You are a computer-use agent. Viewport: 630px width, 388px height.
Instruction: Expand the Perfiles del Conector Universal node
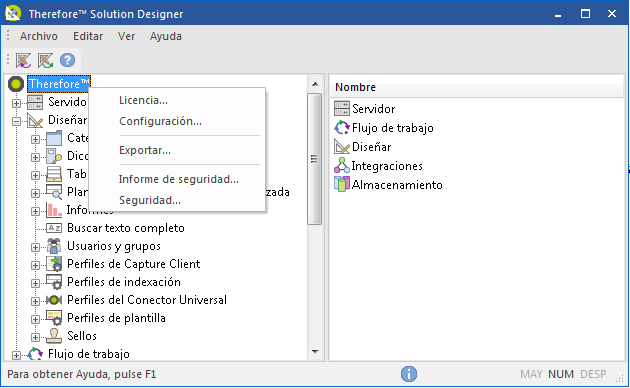point(35,301)
